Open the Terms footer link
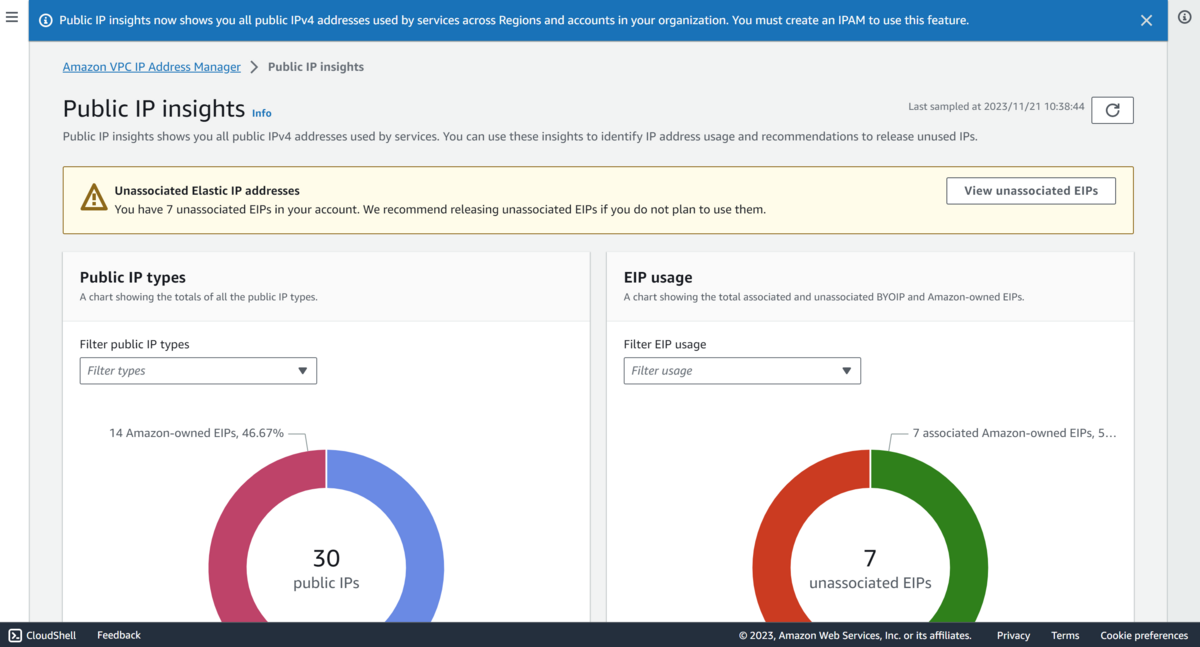This screenshot has width=1200, height=647. (x=1065, y=635)
